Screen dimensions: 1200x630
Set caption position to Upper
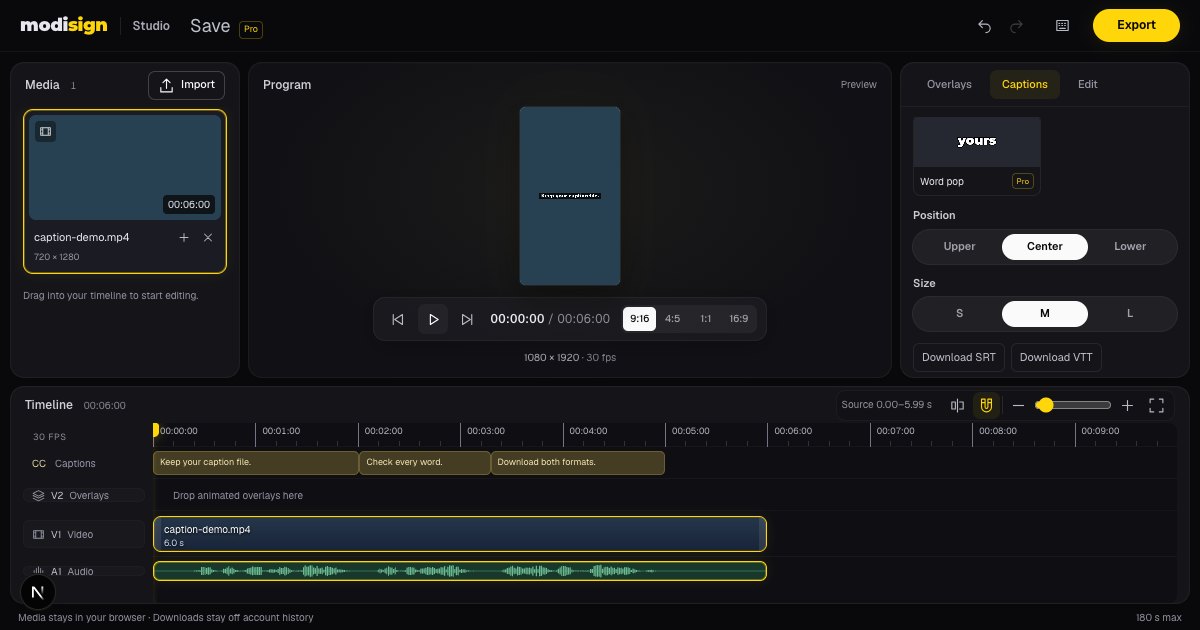pos(959,246)
